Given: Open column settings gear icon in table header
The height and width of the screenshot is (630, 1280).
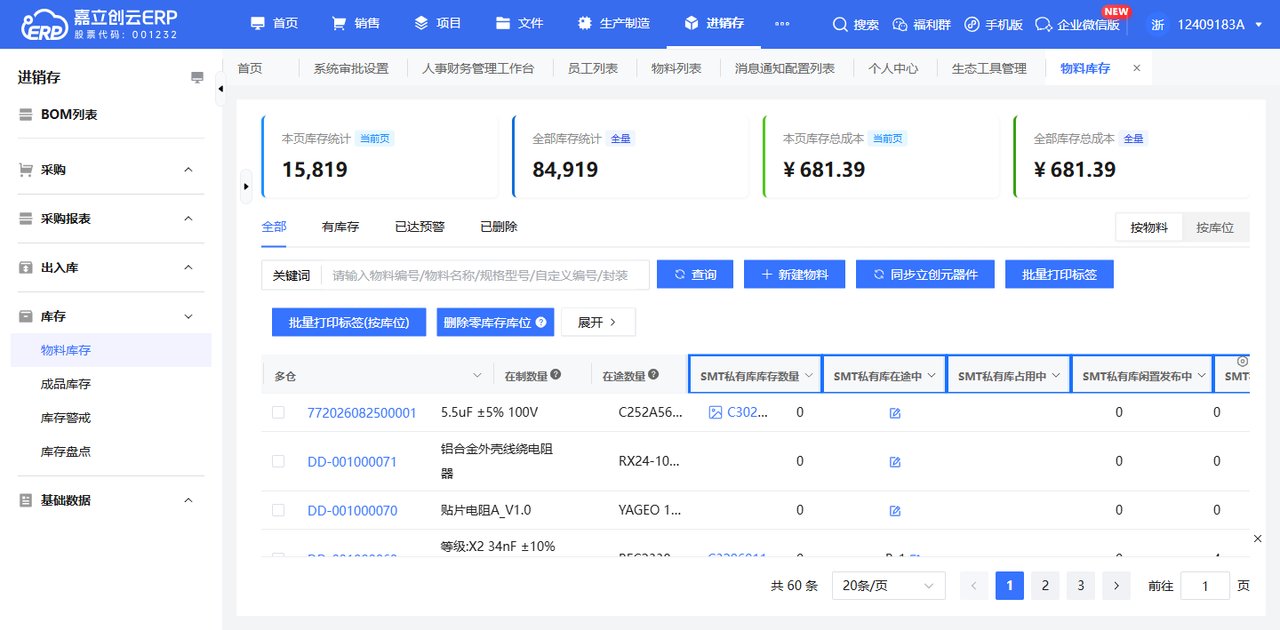Looking at the screenshot, I should [x=1243, y=361].
